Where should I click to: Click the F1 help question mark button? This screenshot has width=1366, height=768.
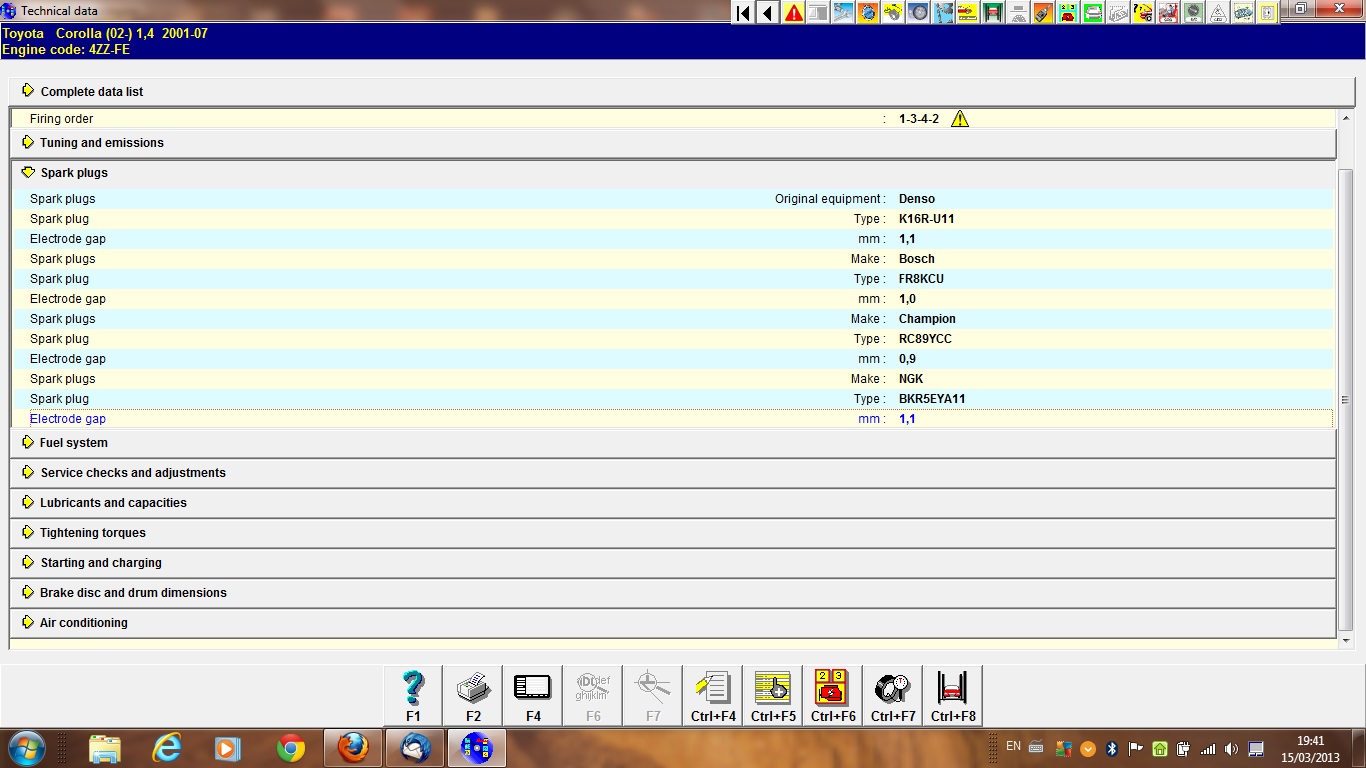(413, 695)
